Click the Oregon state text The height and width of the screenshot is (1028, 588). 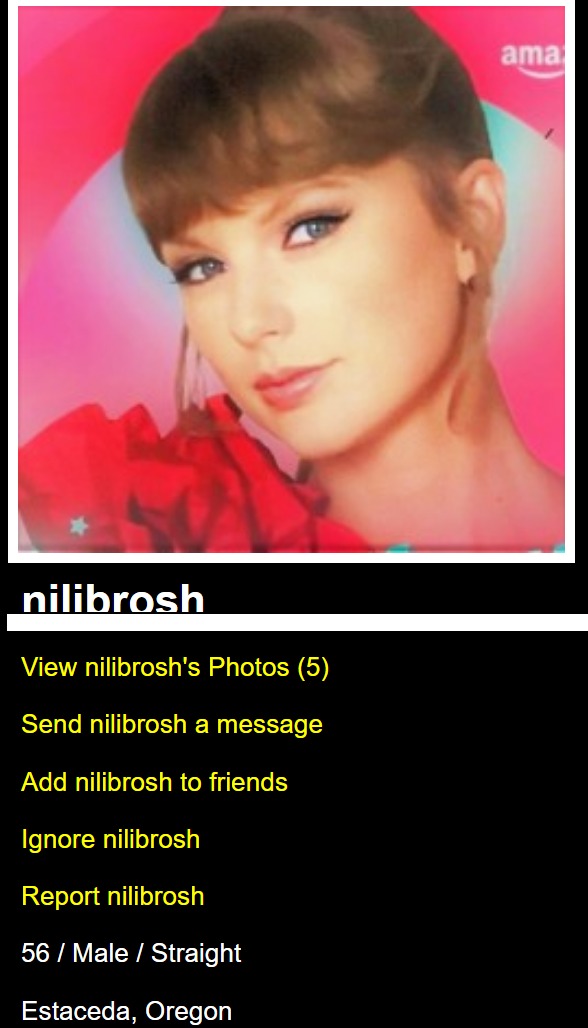tap(189, 1012)
